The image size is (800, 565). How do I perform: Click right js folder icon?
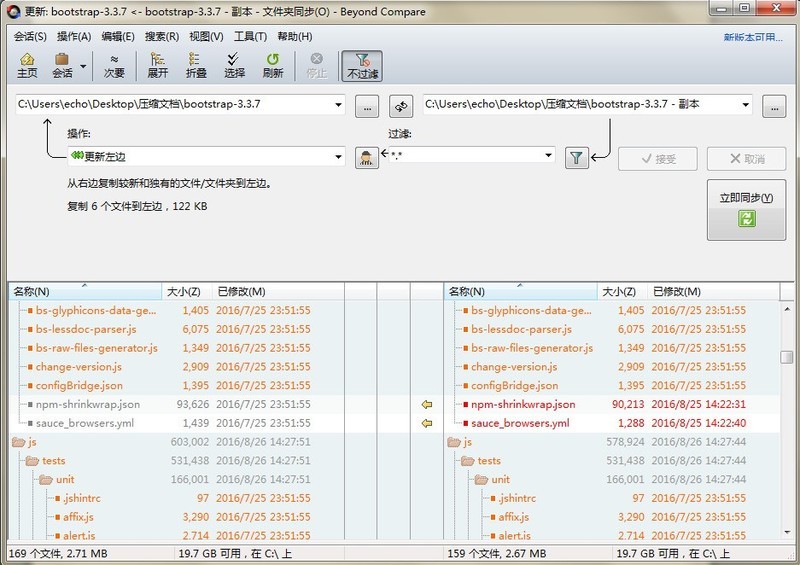[454, 442]
